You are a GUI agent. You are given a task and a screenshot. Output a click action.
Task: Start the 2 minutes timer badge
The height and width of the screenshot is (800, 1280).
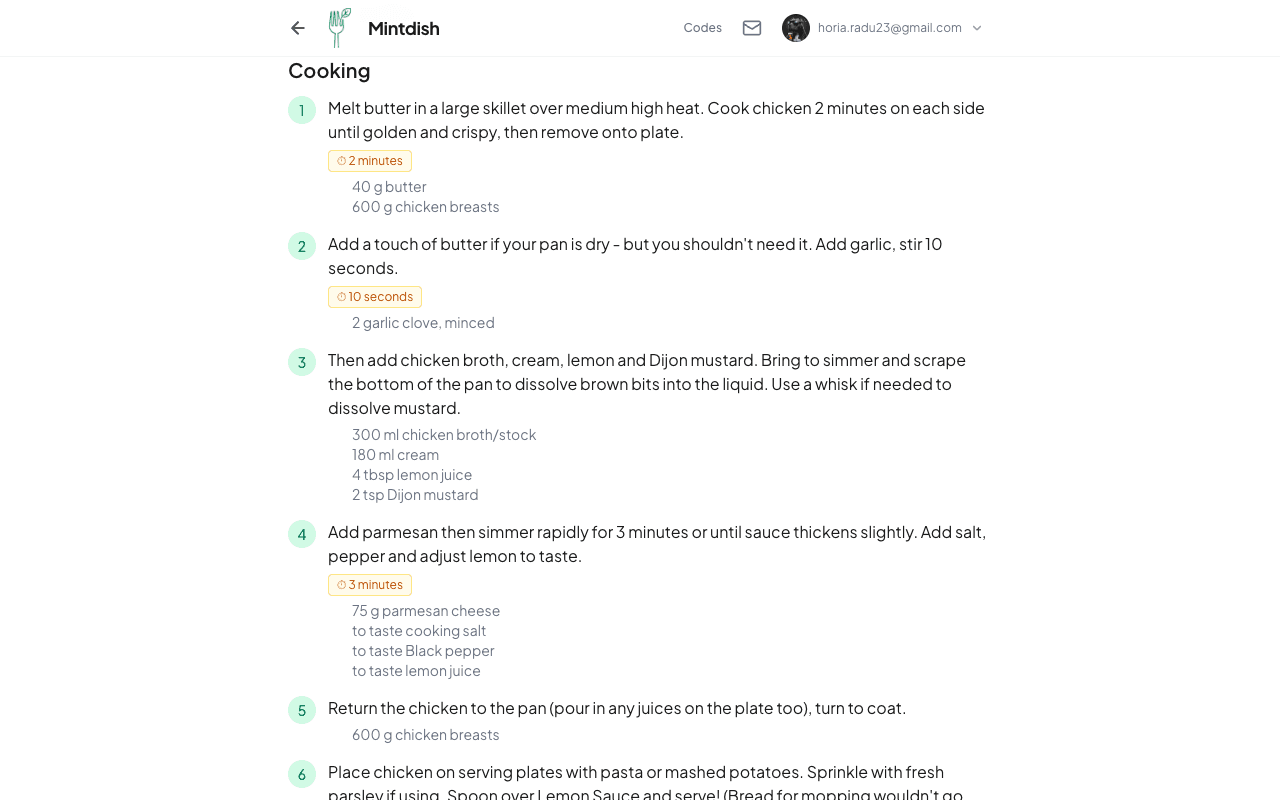click(x=370, y=161)
